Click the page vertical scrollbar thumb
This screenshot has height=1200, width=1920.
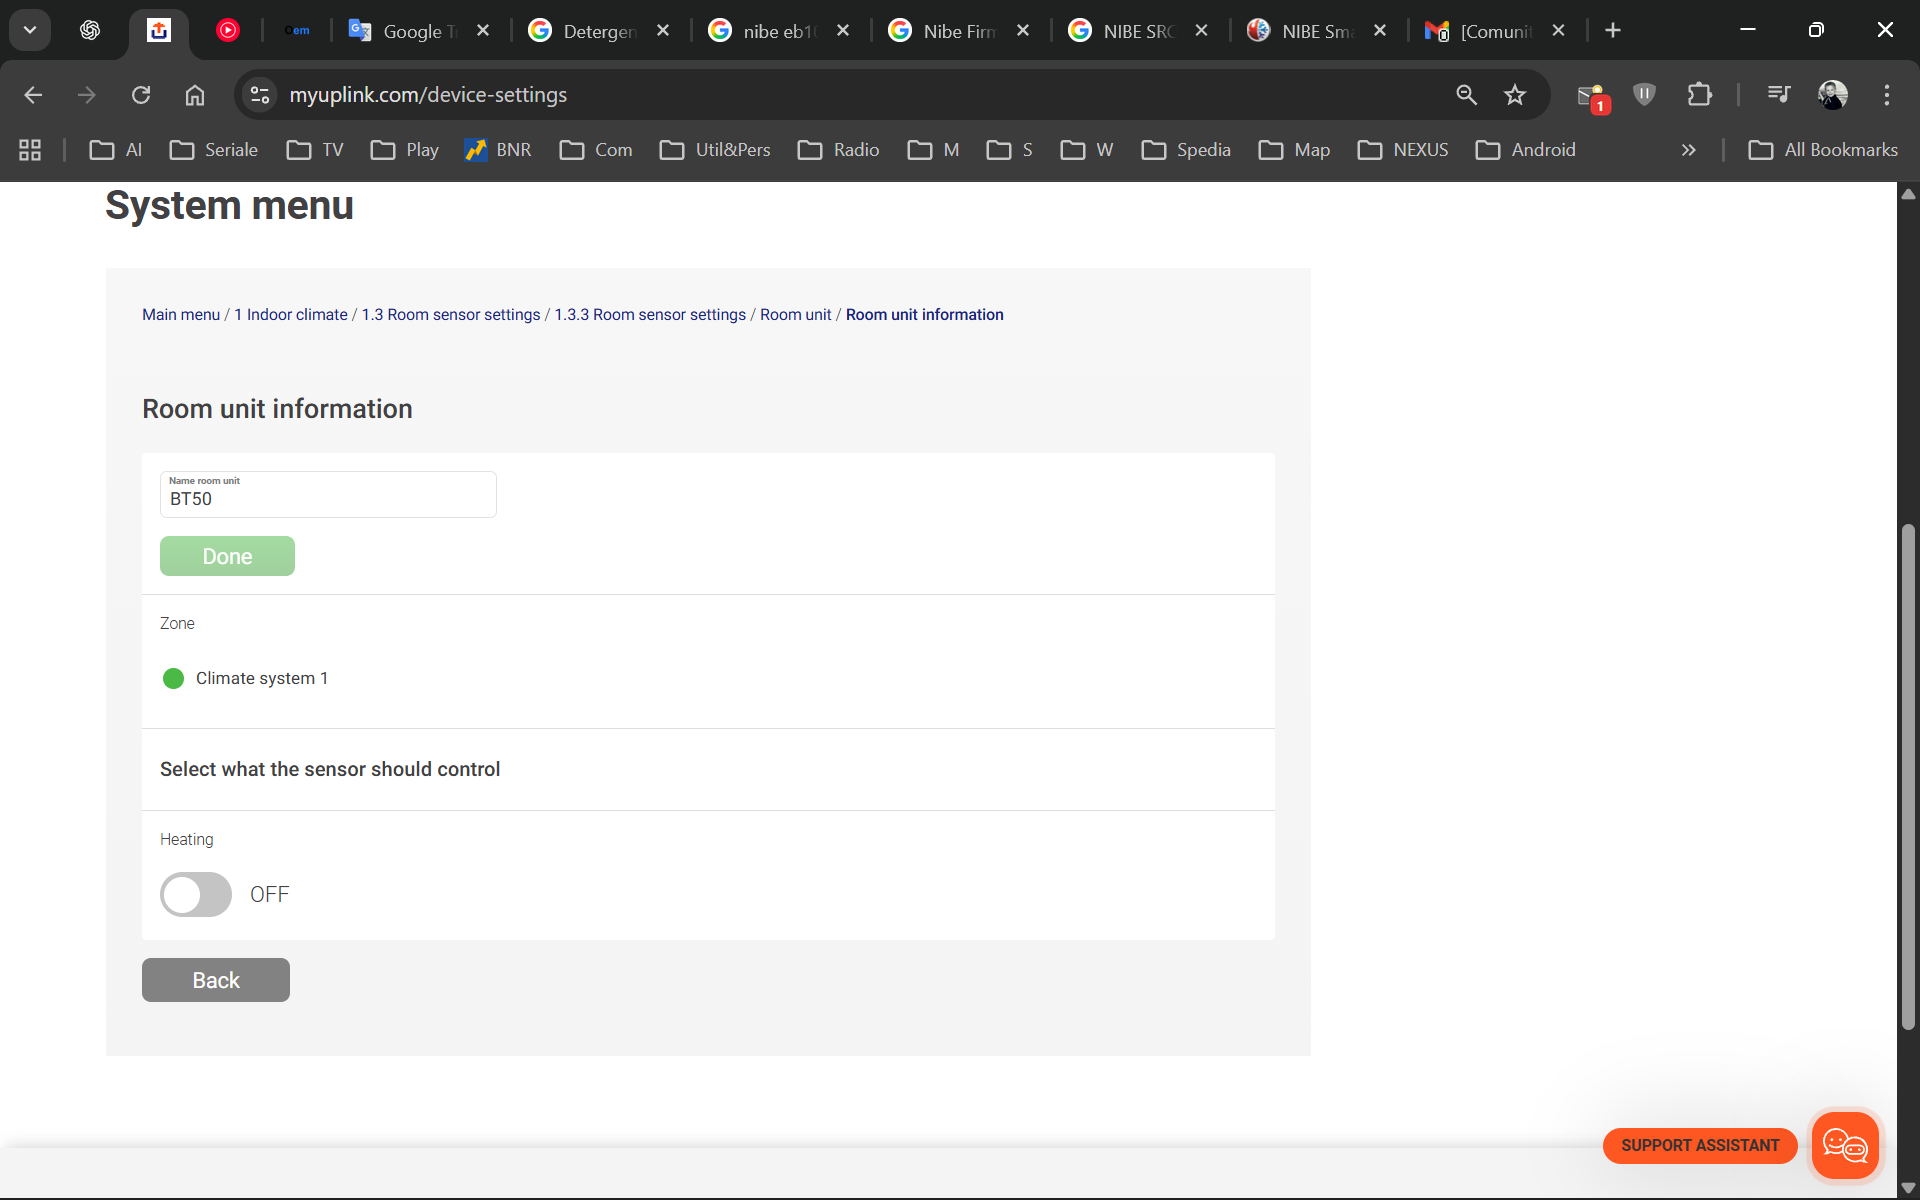[x=1908, y=775]
